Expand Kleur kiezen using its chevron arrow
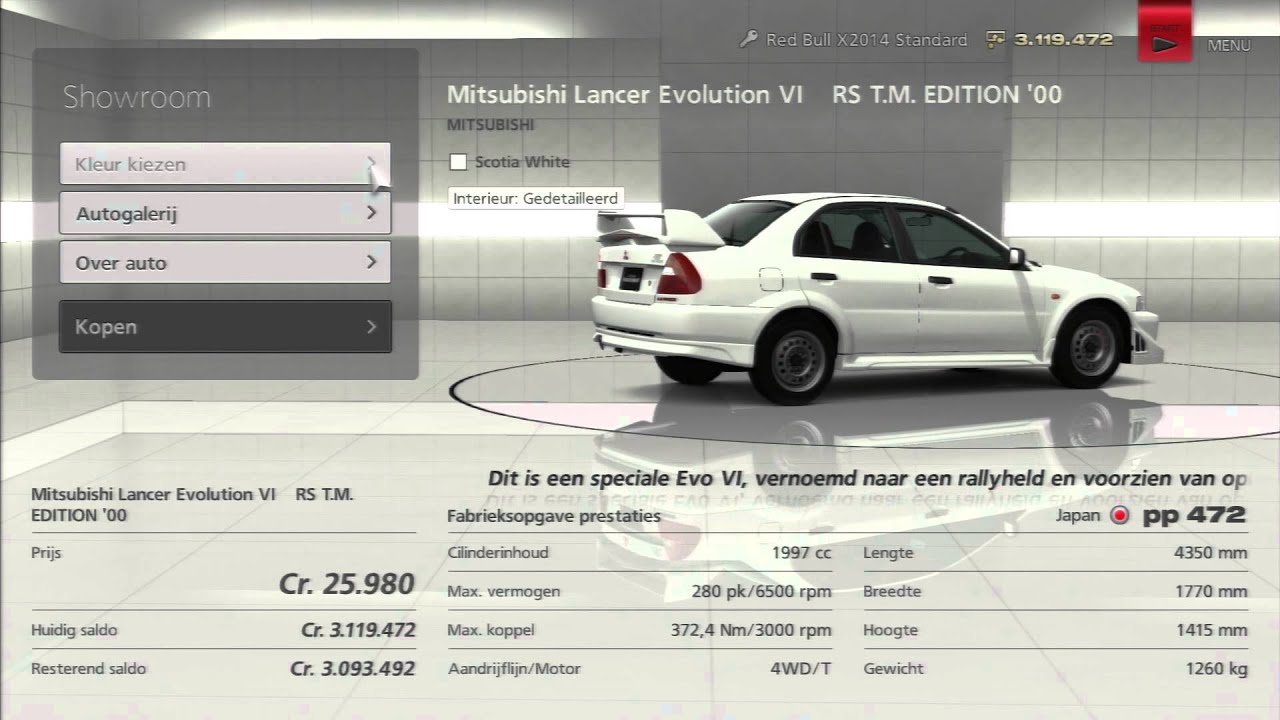 click(x=371, y=163)
